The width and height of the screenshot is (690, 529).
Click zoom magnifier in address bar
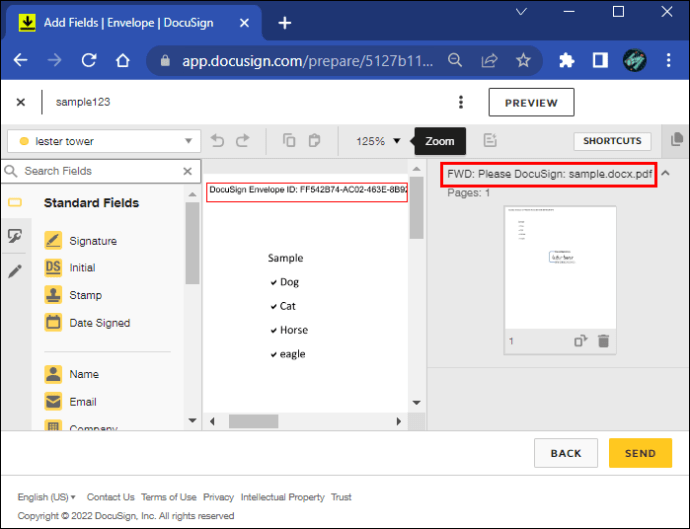click(x=455, y=60)
